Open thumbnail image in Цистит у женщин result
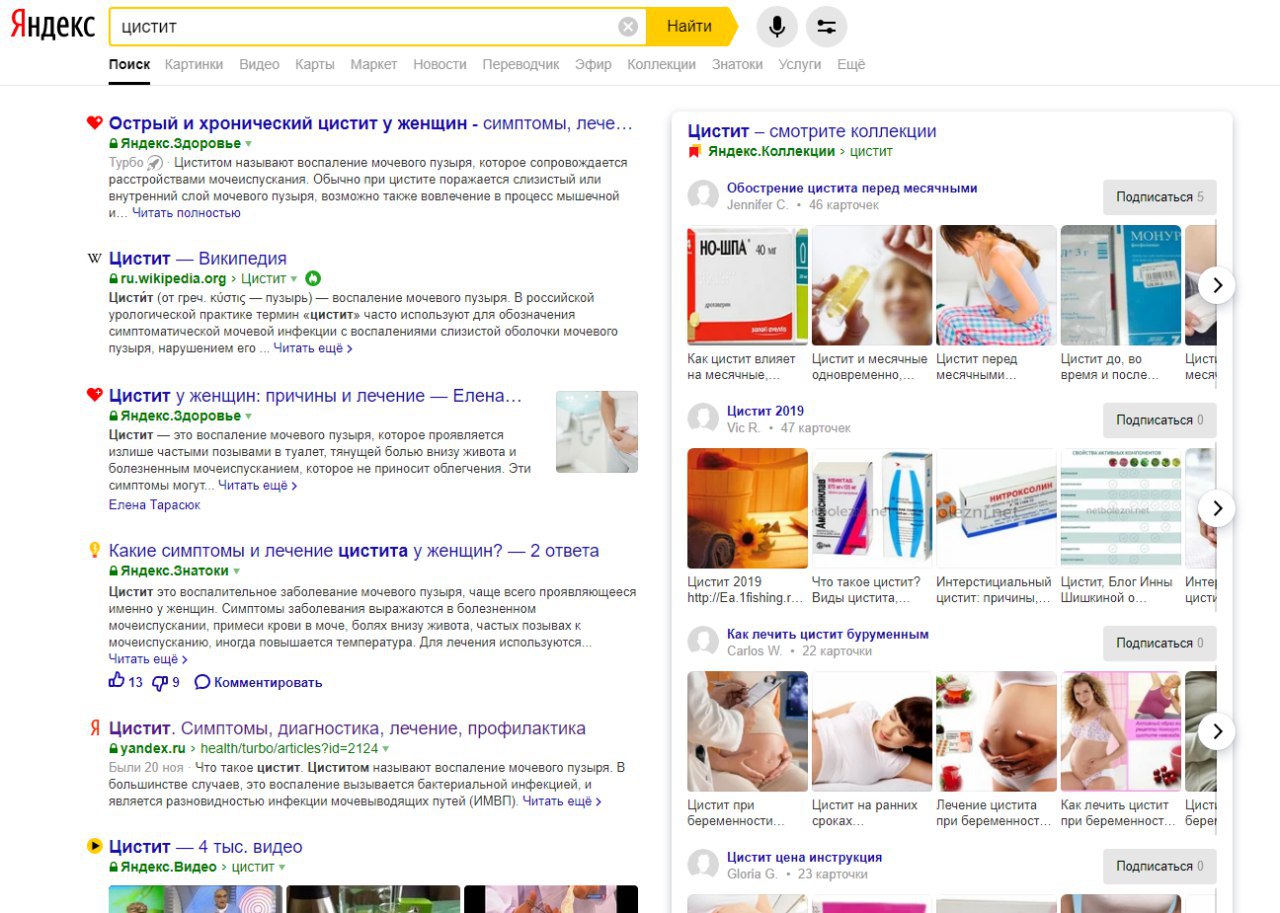 click(x=597, y=432)
